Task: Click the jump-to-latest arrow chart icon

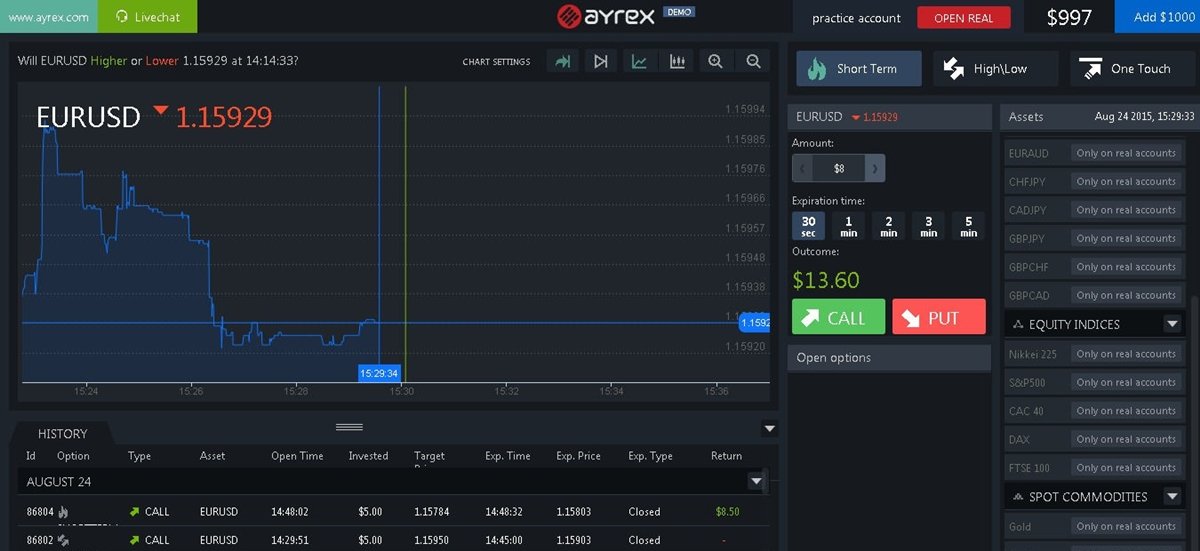Action: pos(563,62)
